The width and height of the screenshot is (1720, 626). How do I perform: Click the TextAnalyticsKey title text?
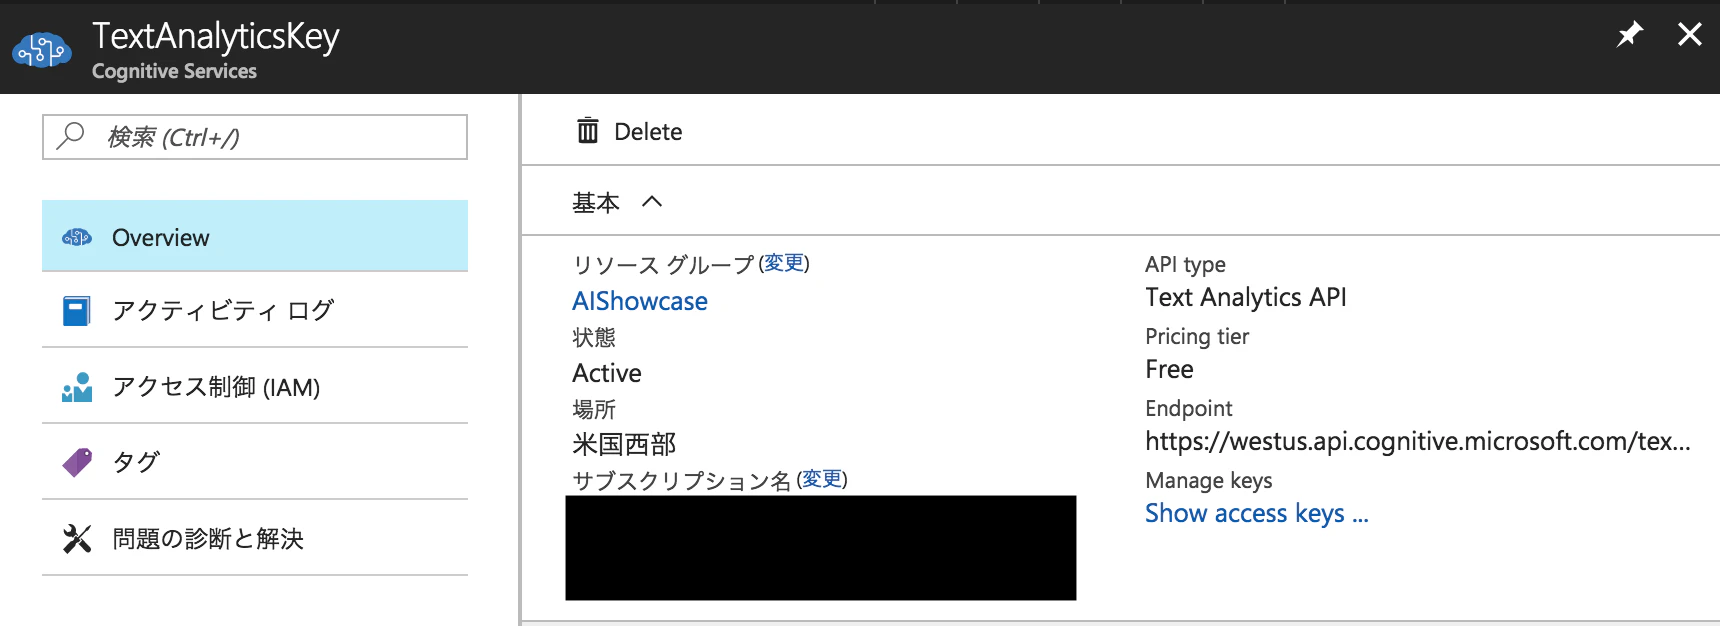pos(216,36)
